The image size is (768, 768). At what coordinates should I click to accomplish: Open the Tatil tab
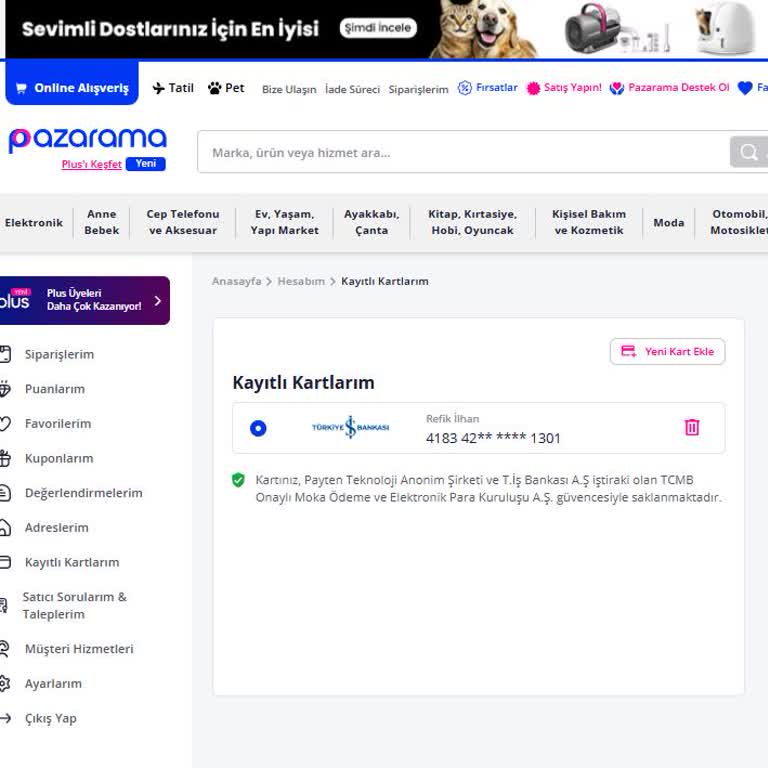173,88
